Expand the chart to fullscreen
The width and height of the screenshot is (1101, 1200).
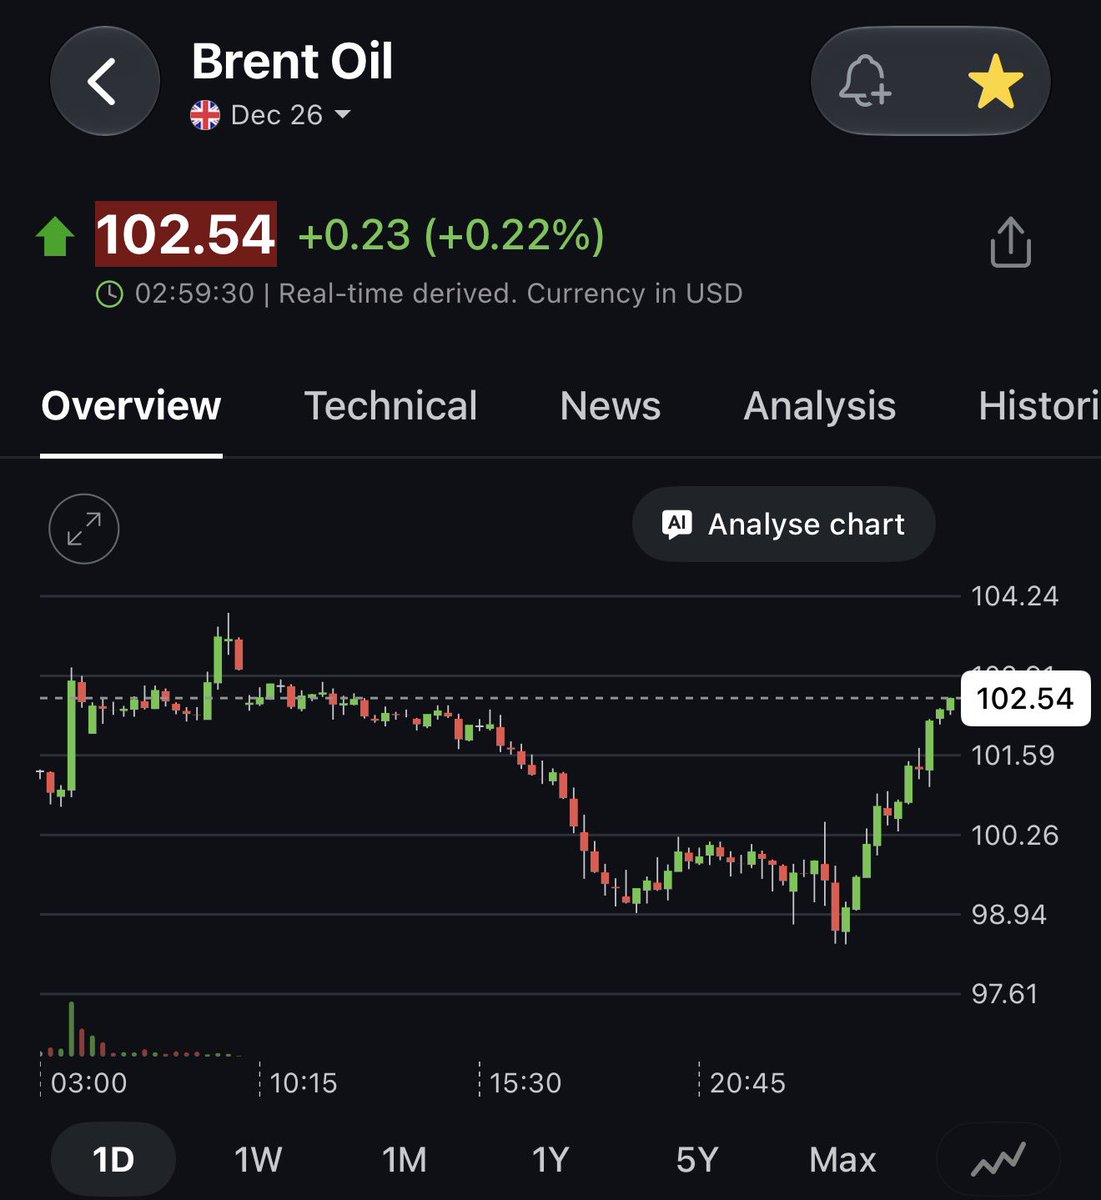(x=84, y=529)
